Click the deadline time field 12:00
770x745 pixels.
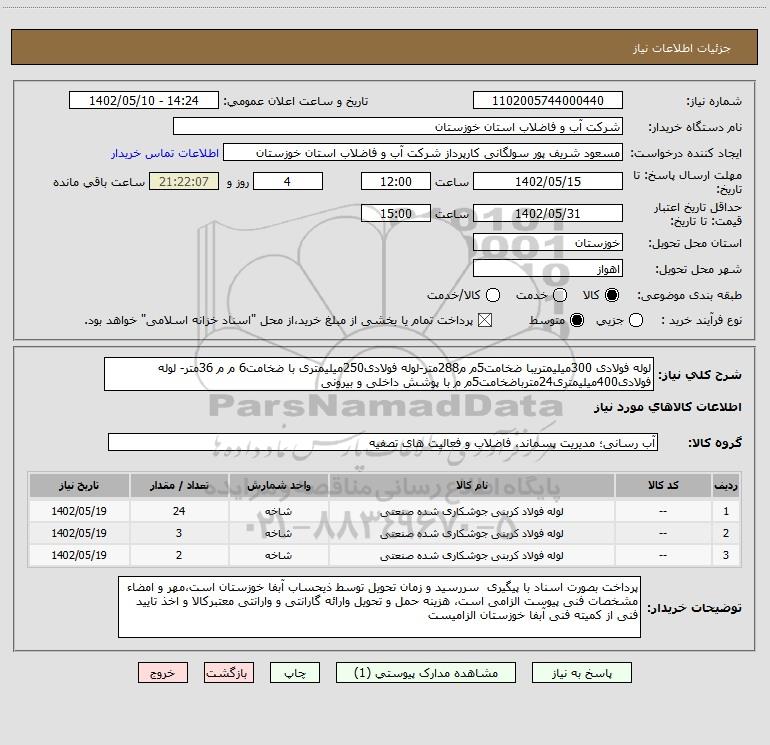click(x=396, y=181)
